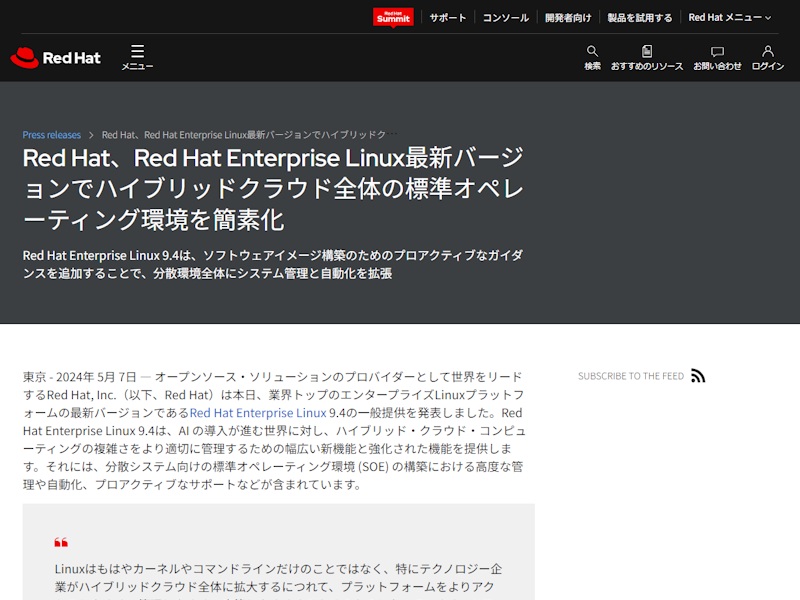Open the サポート link
This screenshot has width=800, height=600.
click(447, 18)
